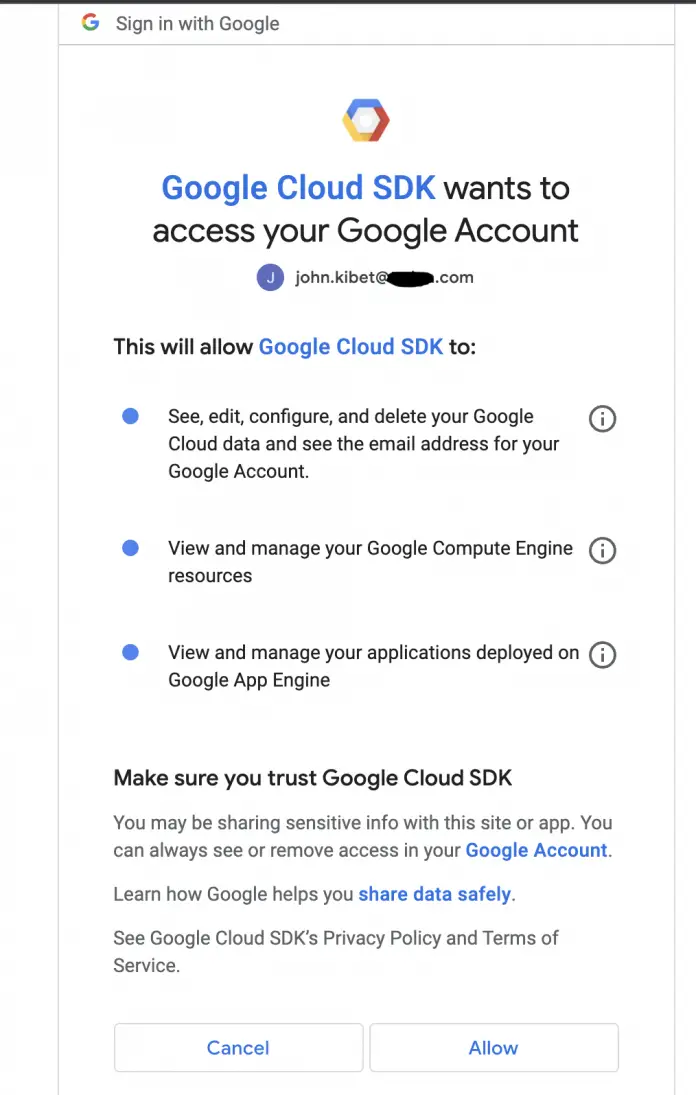696x1095 pixels.
Task: Open info about Google Cloud data permission
Action: [602, 419]
